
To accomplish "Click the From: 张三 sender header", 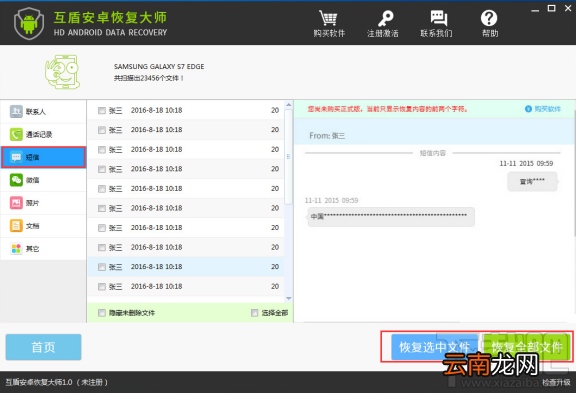I will pos(327,136).
